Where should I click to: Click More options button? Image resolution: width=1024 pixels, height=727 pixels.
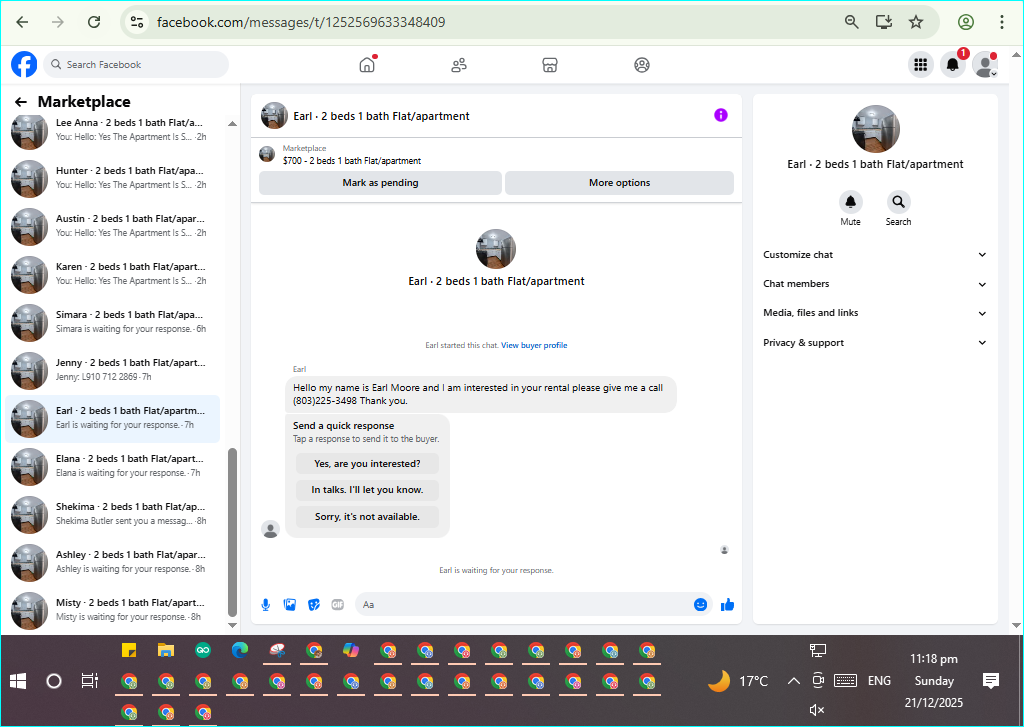619,183
